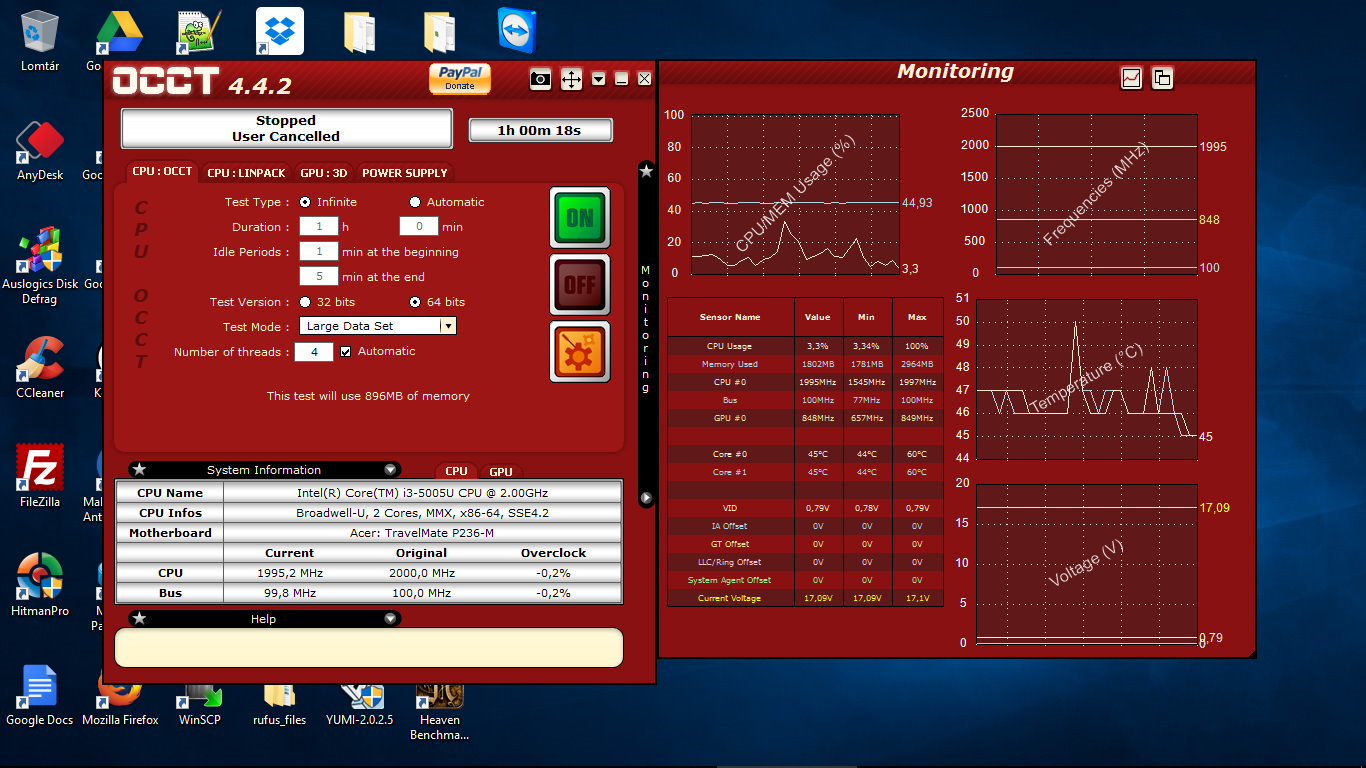Open the Test Mode dropdown
The height and width of the screenshot is (768, 1366).
coord(448,326)
